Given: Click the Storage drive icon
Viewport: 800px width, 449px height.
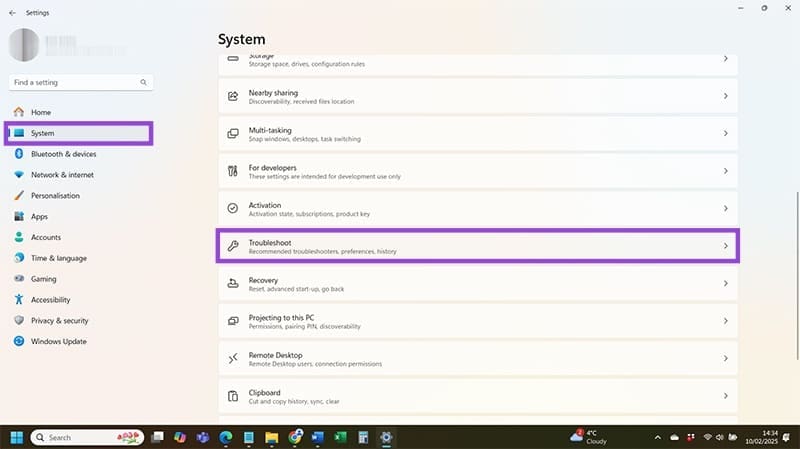Looking at the screenshot, I should 233,59.
